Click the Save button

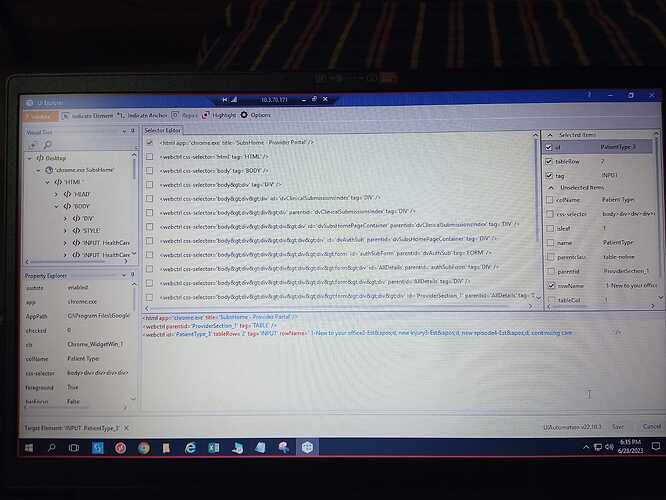(618, 427)
